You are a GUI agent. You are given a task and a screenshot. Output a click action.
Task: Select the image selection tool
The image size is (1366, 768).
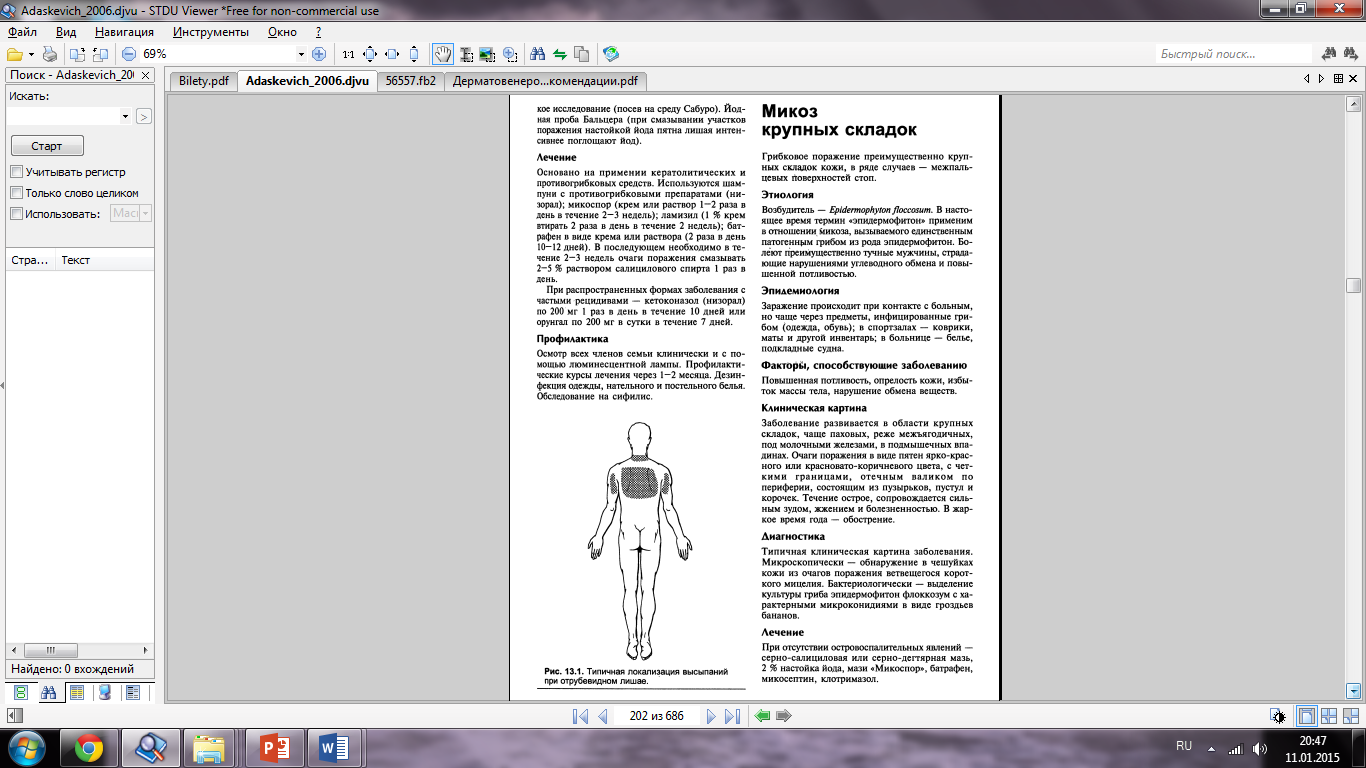pyautogui.click(x=487, y=54)
